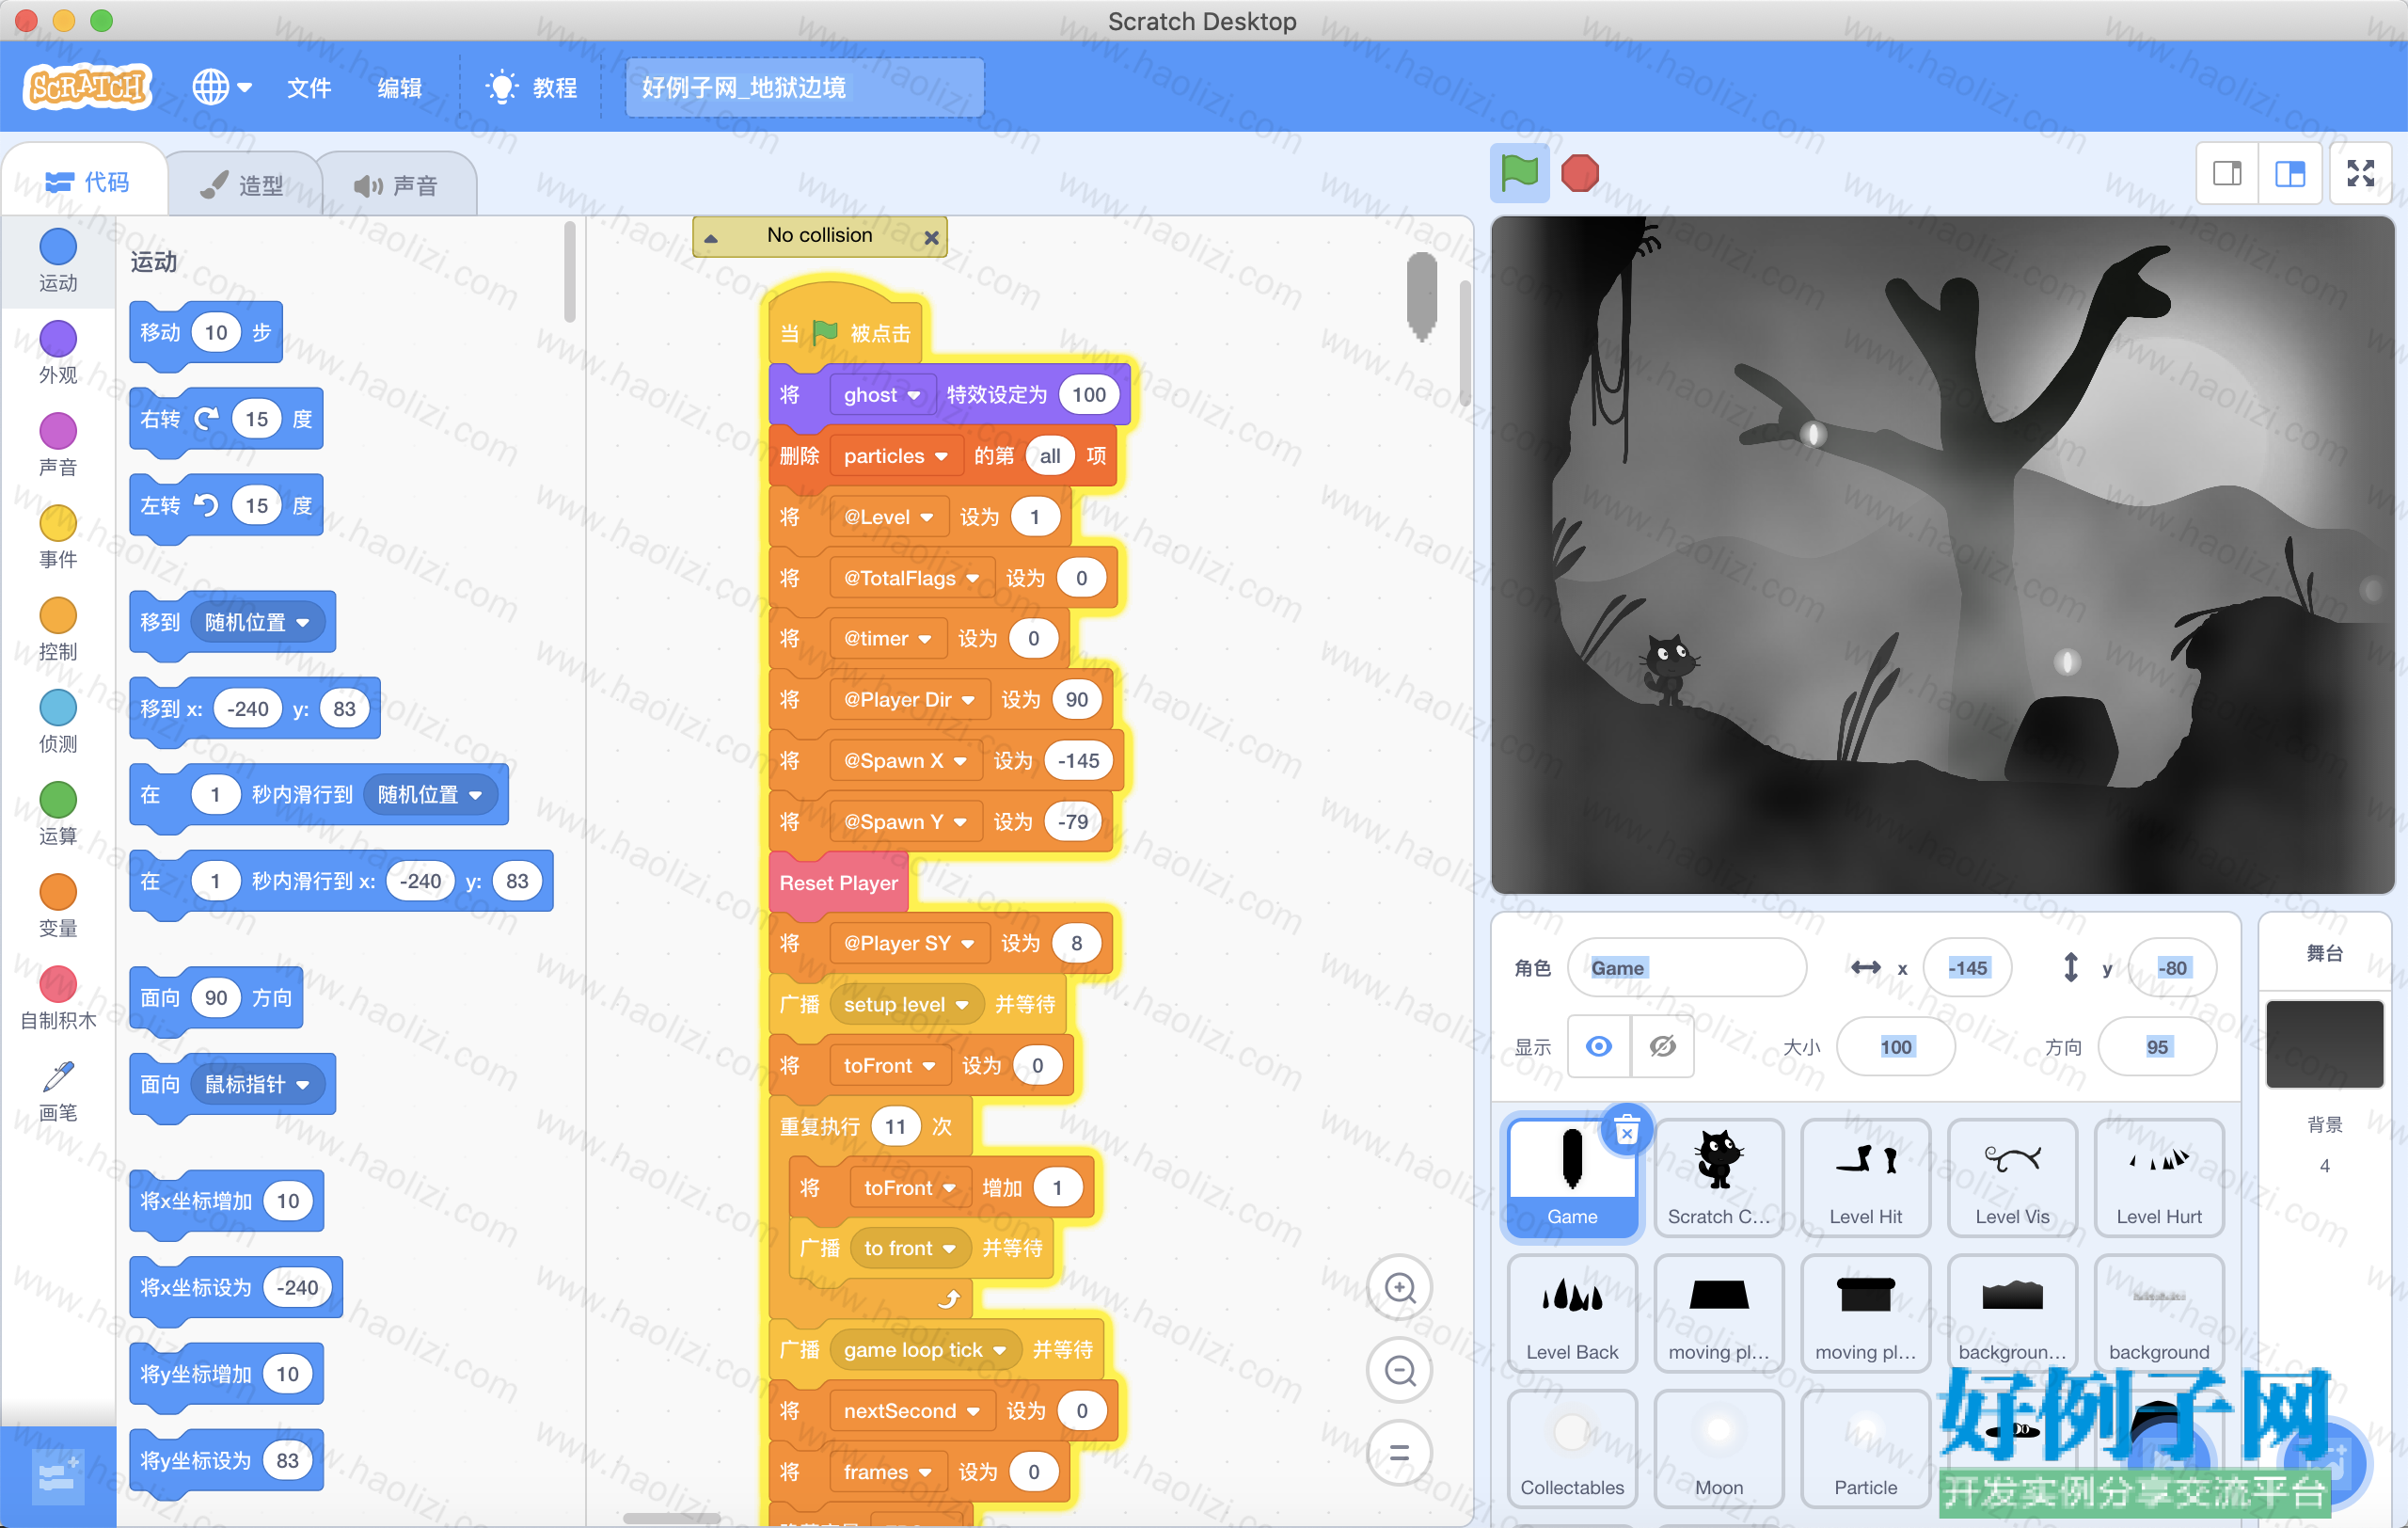Open the @Player Dir variable dropdown

click(x=909, y=700)
